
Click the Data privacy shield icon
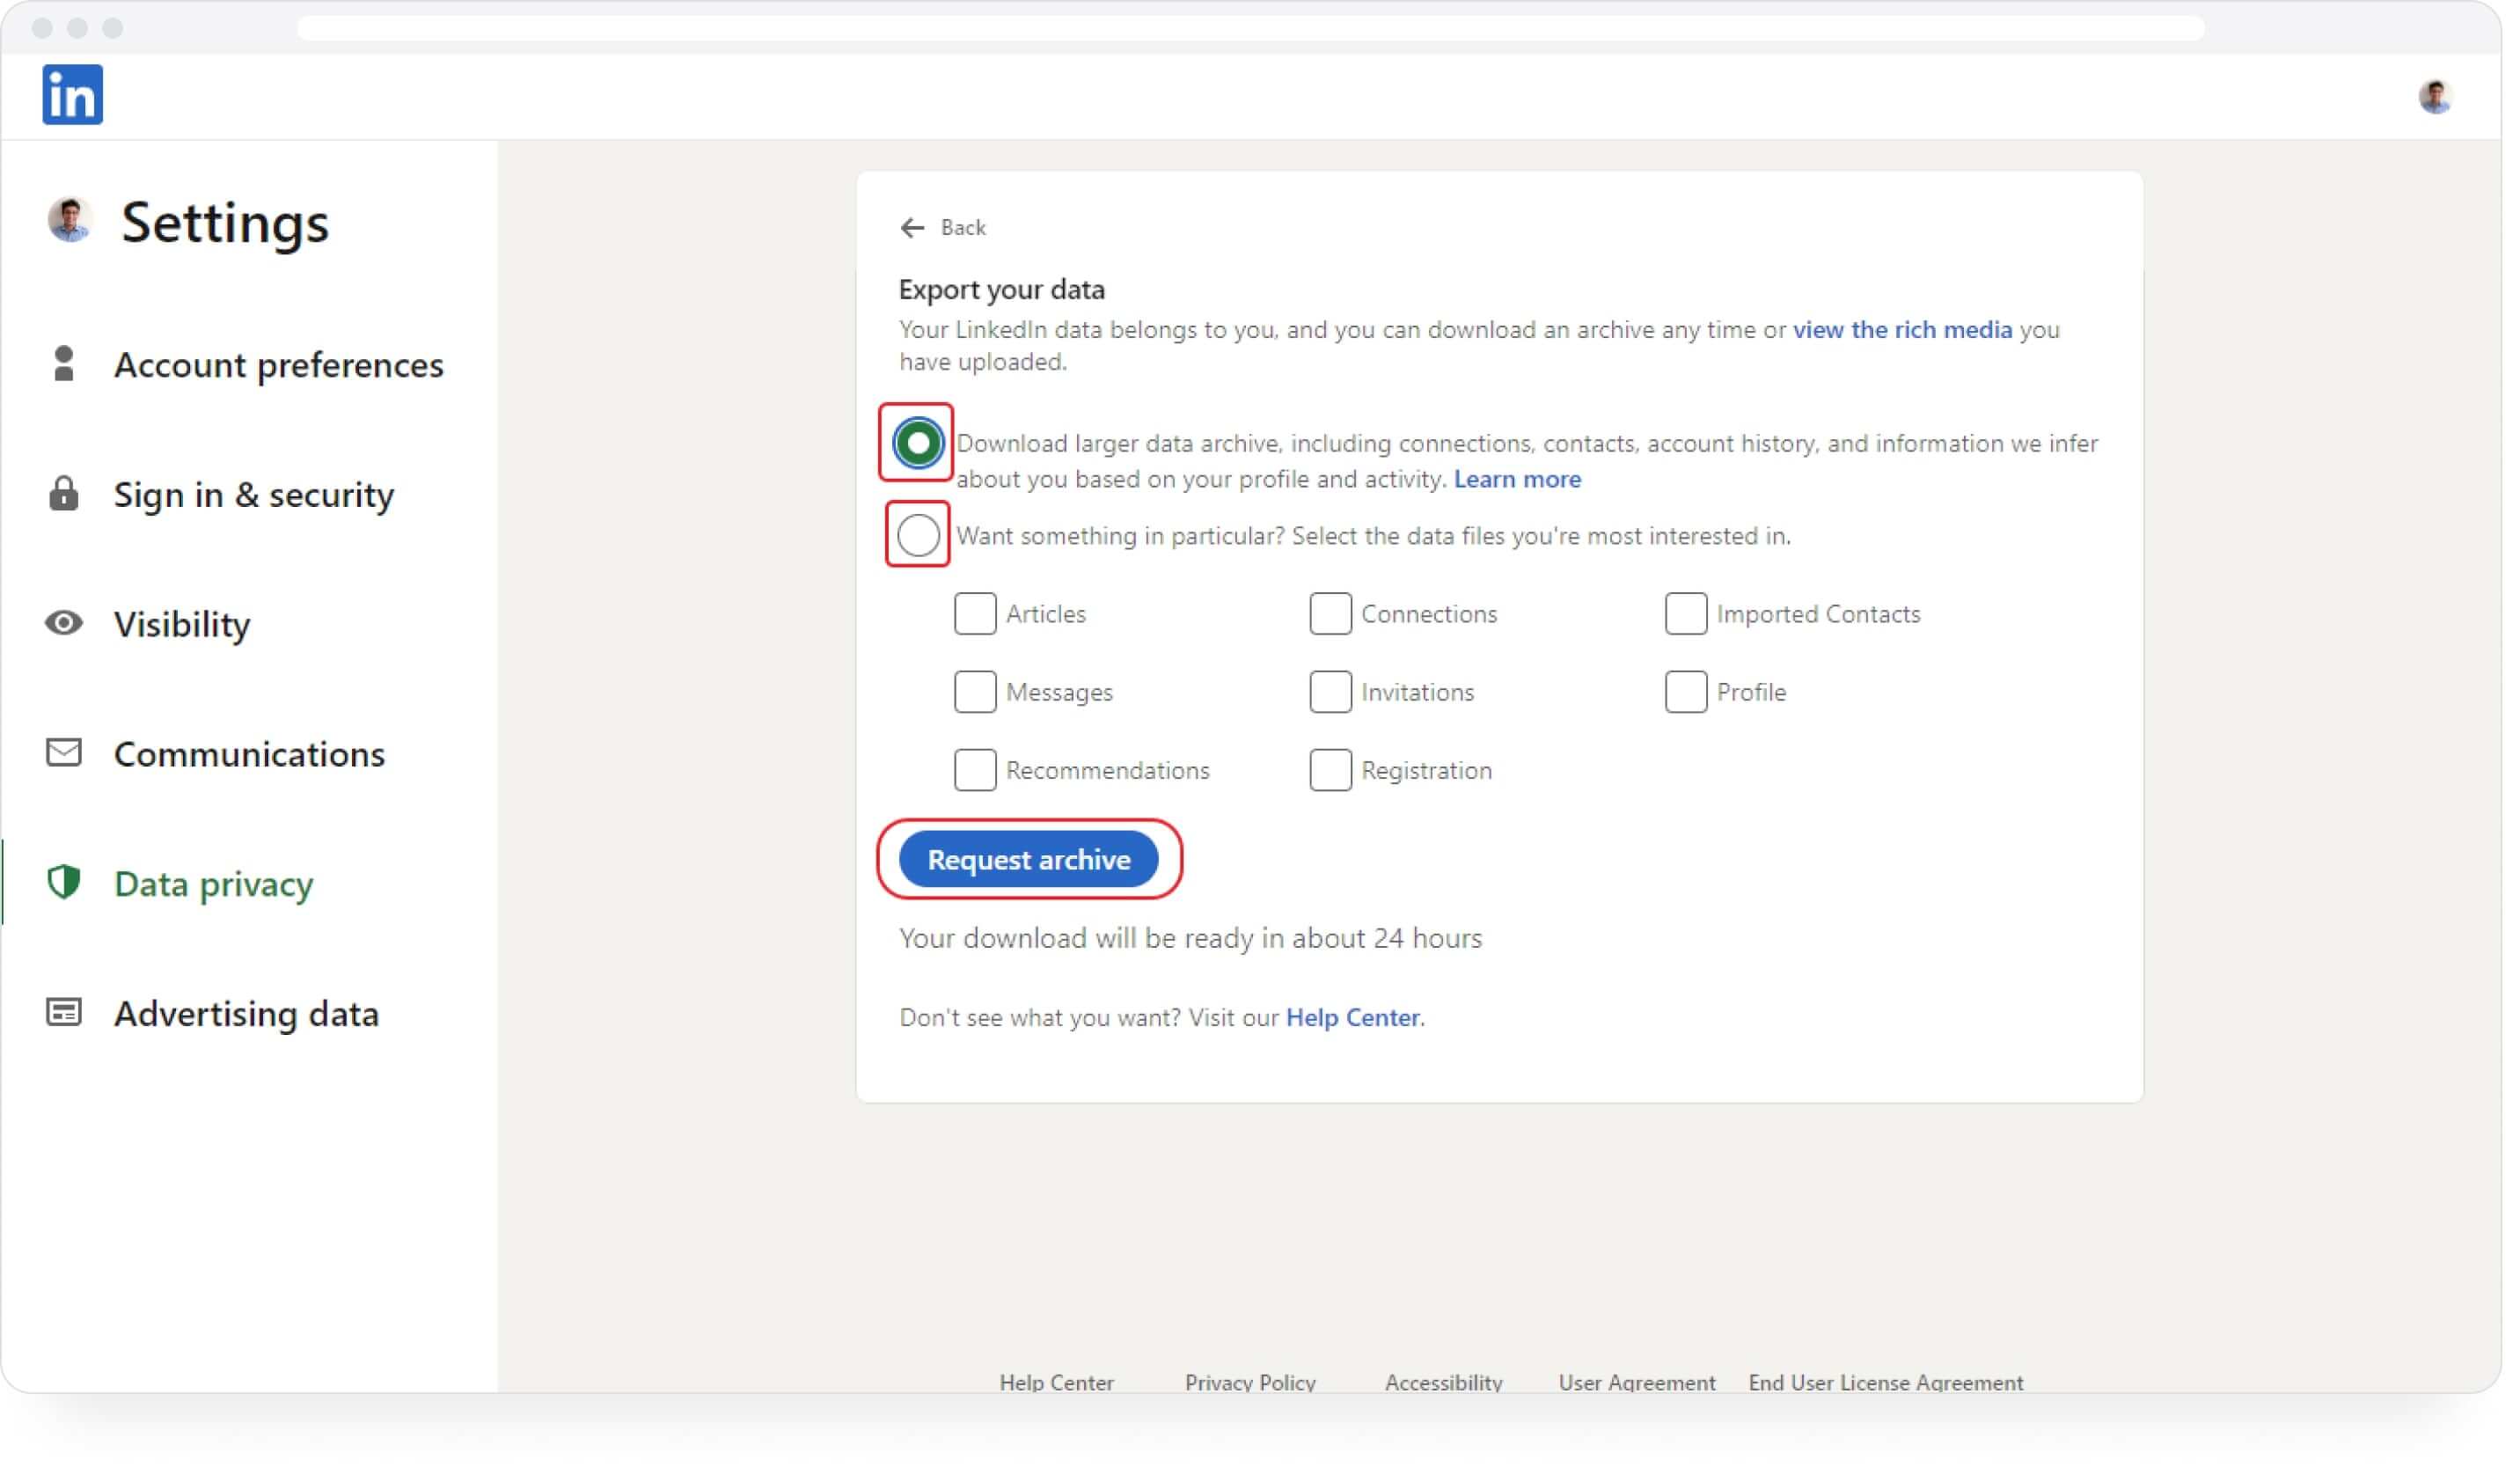tap(64, 884)
